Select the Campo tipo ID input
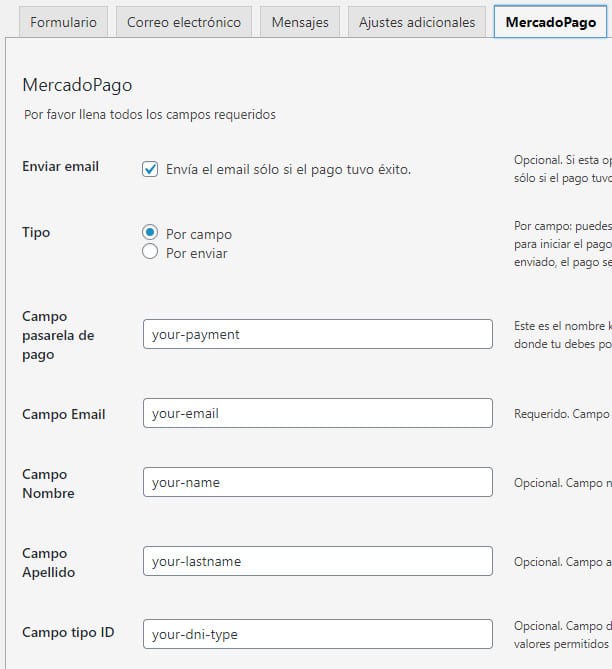 pyautogui.click(x=318, y=634)
